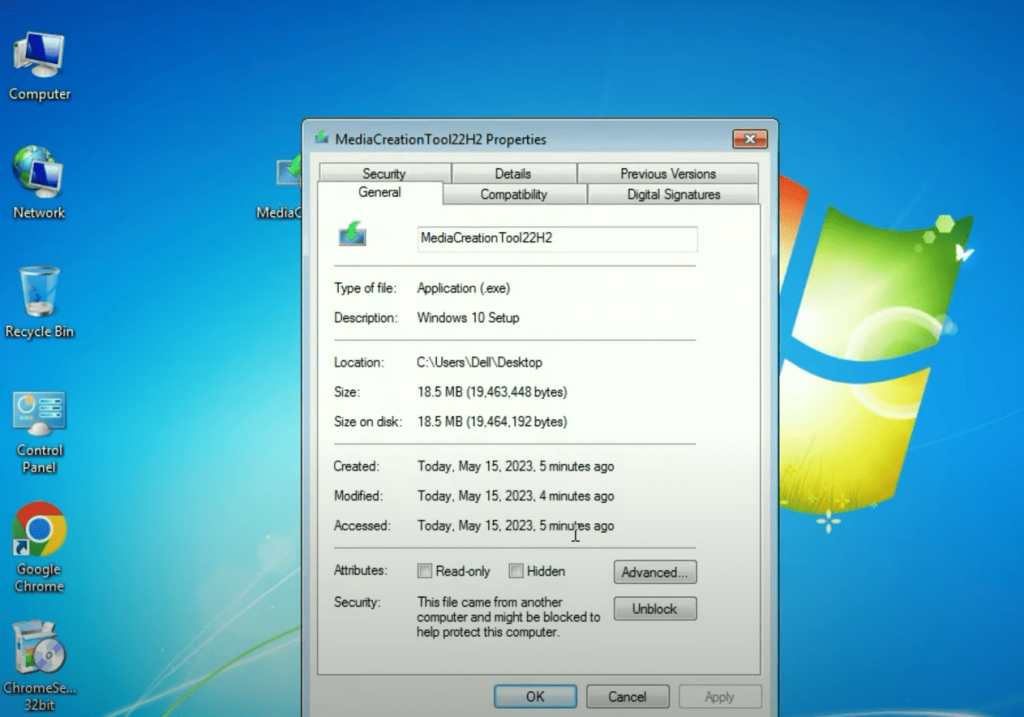The height and width of the screenshot is (717, 1024).
Task: Check the Hidden attribute checkbox
Action: (515, 571)
